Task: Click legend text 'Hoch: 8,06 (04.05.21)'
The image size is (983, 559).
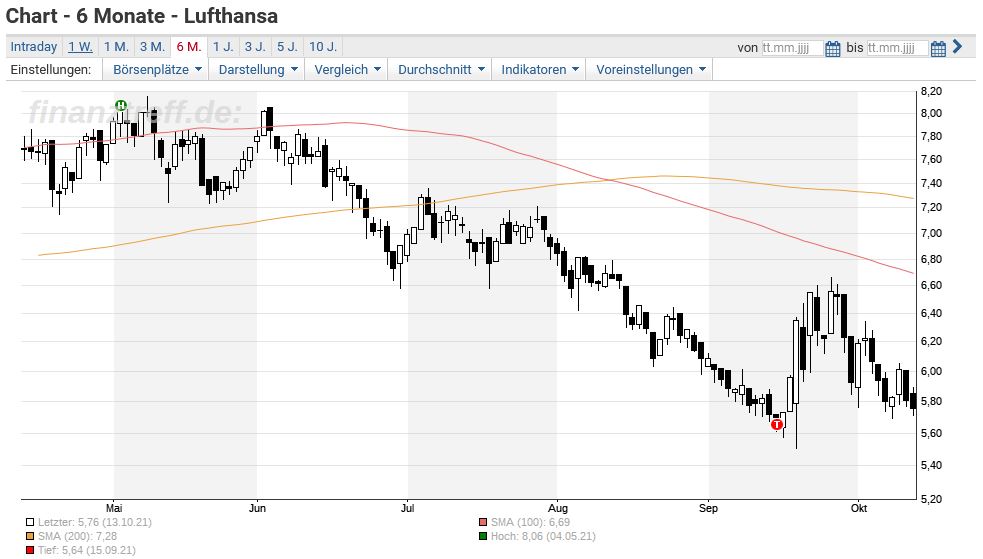Action: [x=543, y=536]
